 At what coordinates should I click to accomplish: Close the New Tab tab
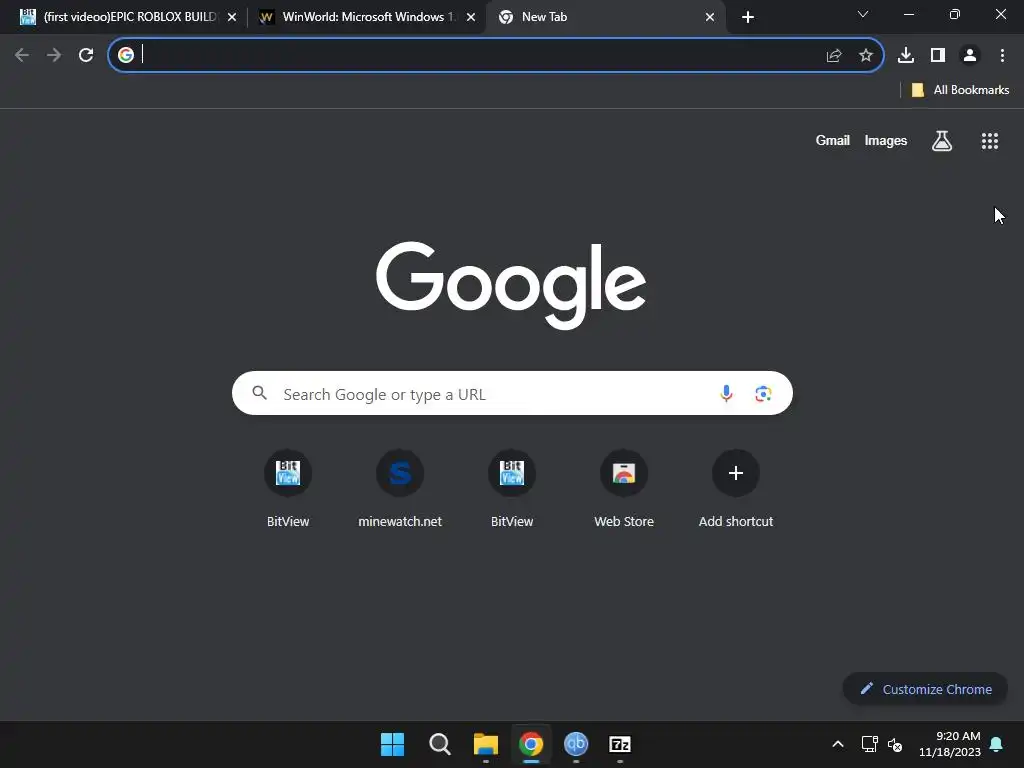point(710,17)
